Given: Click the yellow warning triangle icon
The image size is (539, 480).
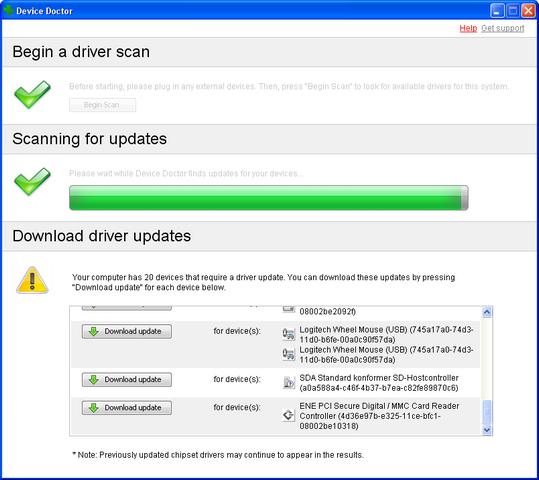Looking at the screenshot, I should click(32, 280).
